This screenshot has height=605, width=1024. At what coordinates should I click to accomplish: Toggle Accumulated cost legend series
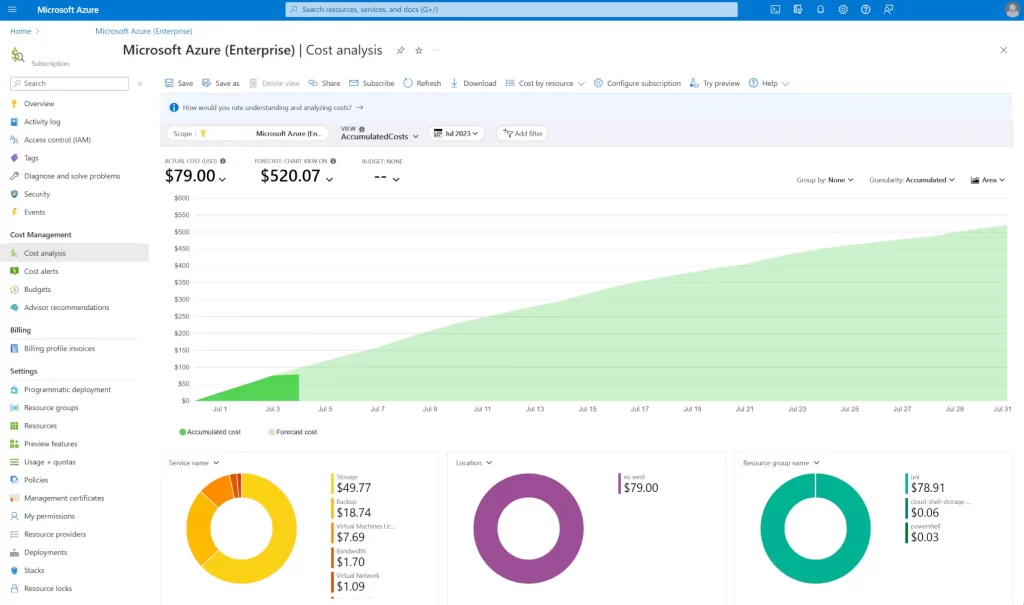pyautogui.click(x=210, y=432)
